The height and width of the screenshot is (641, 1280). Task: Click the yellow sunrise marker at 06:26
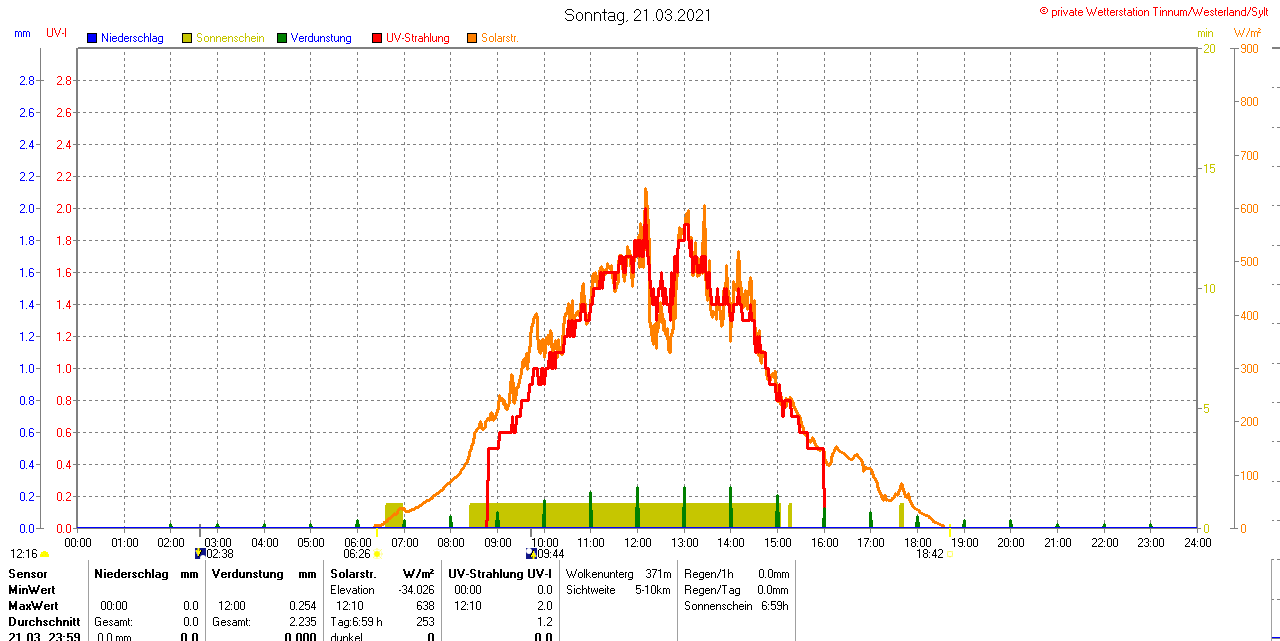(x=377, y=553)
